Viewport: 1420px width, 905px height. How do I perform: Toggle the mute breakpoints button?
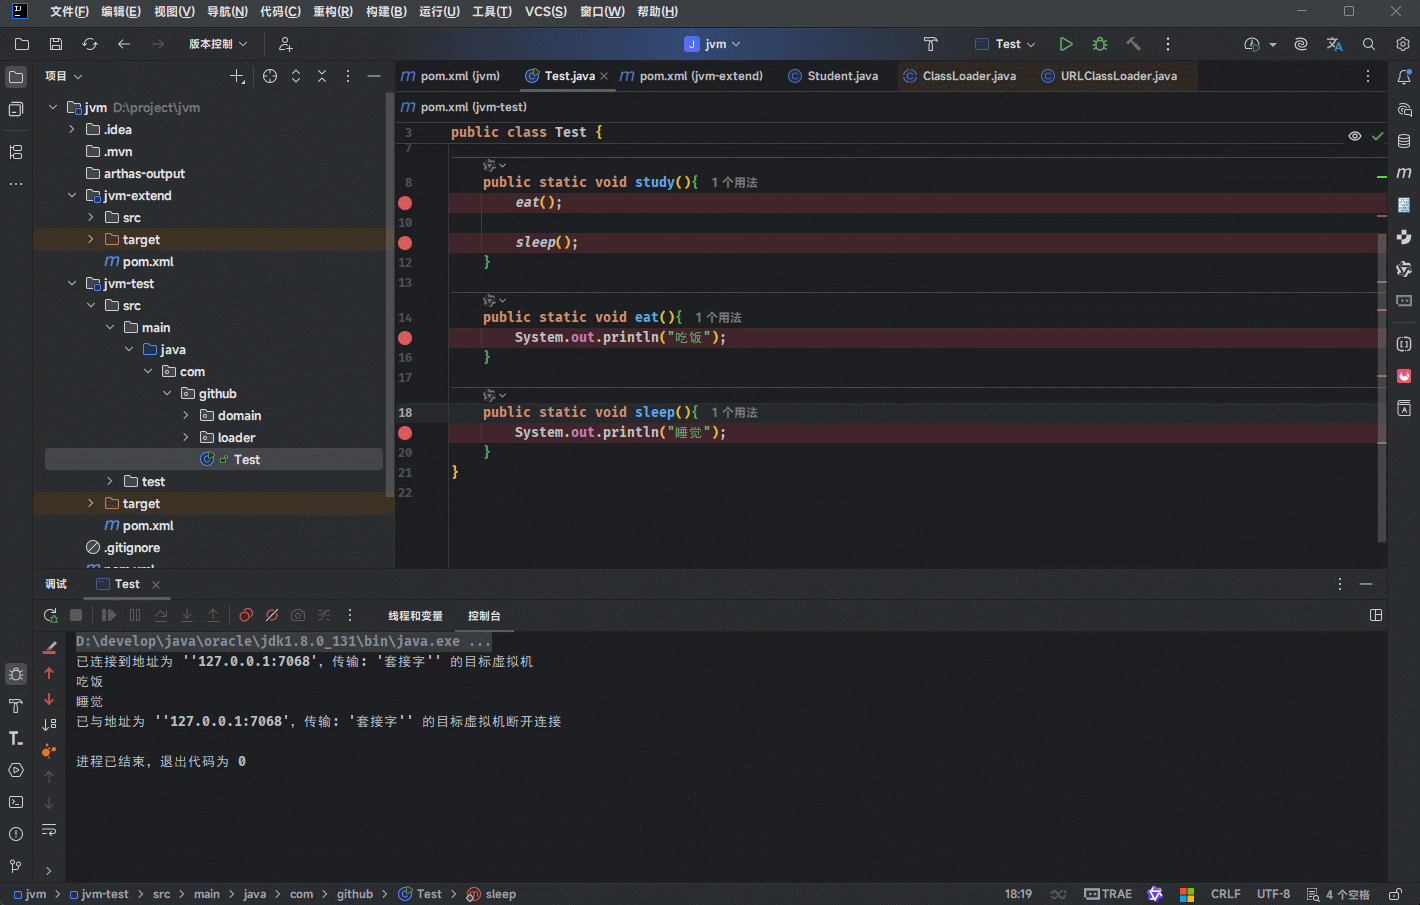pos(272,615)
